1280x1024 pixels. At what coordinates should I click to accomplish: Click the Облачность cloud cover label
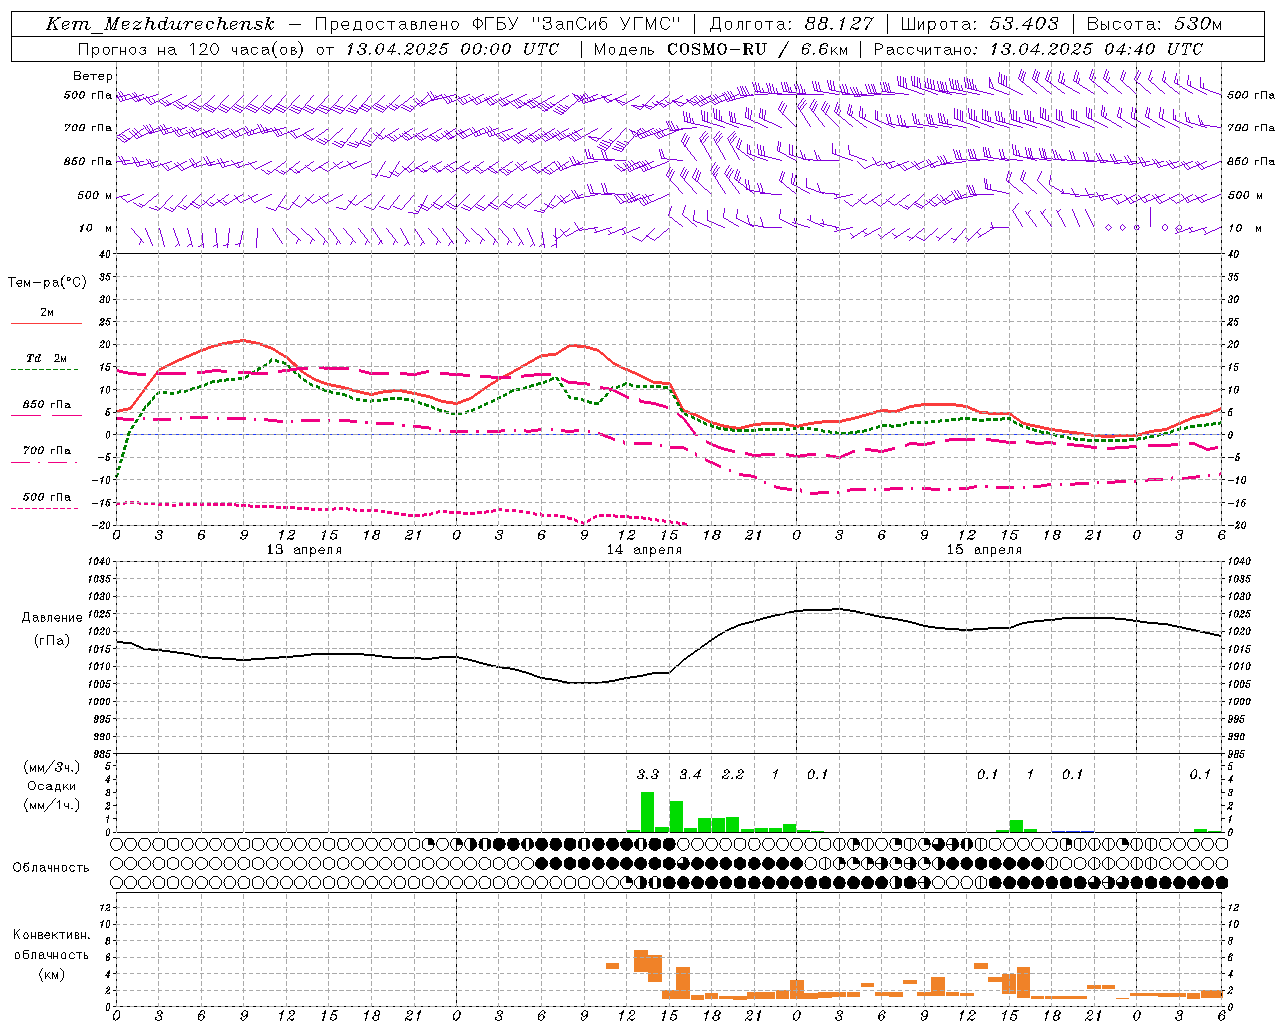[x=51, y=868]
